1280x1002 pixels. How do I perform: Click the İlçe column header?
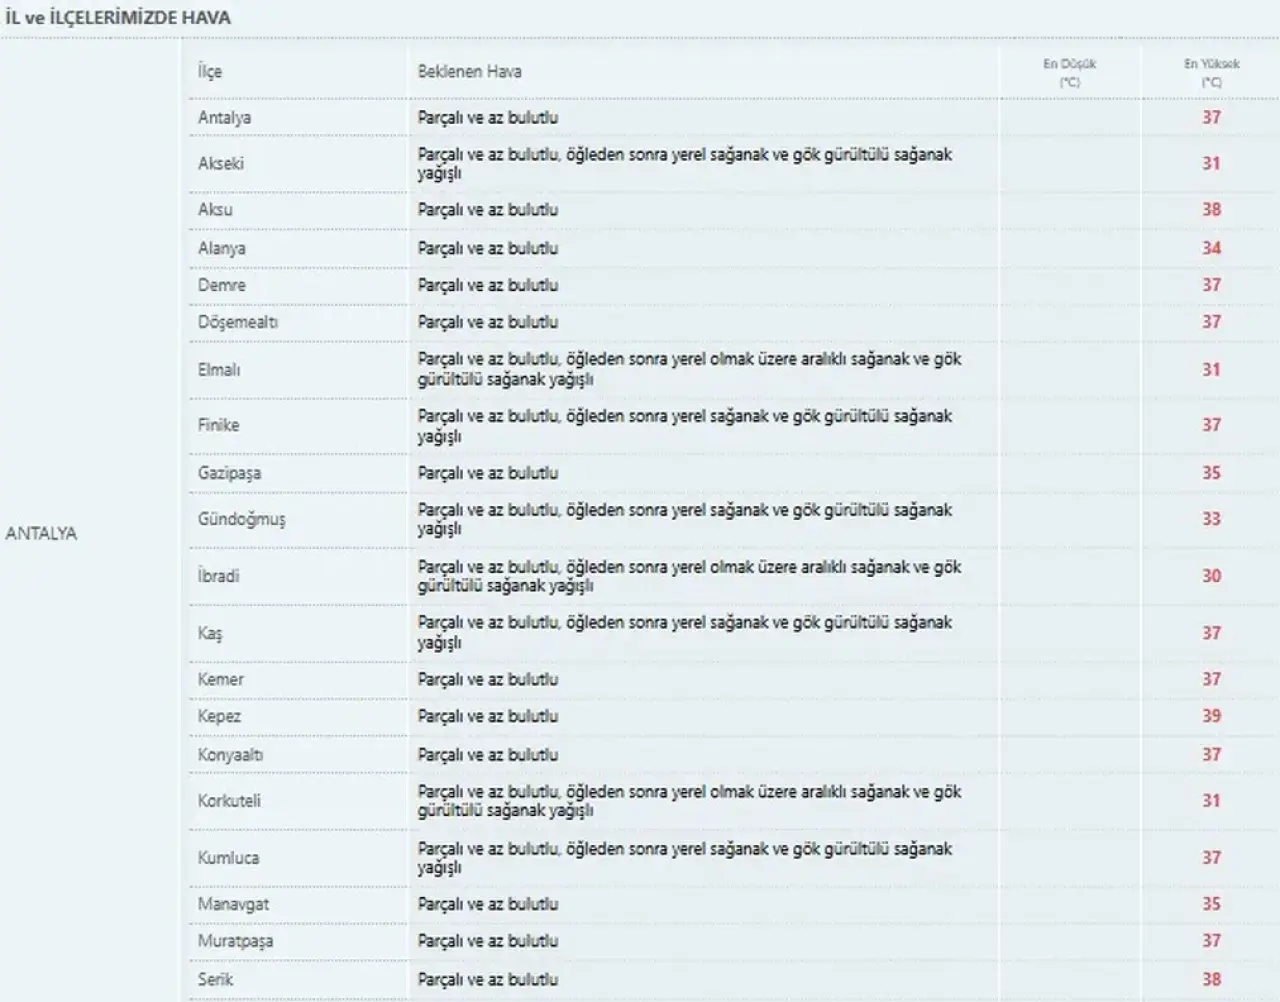tap(209, 72)
